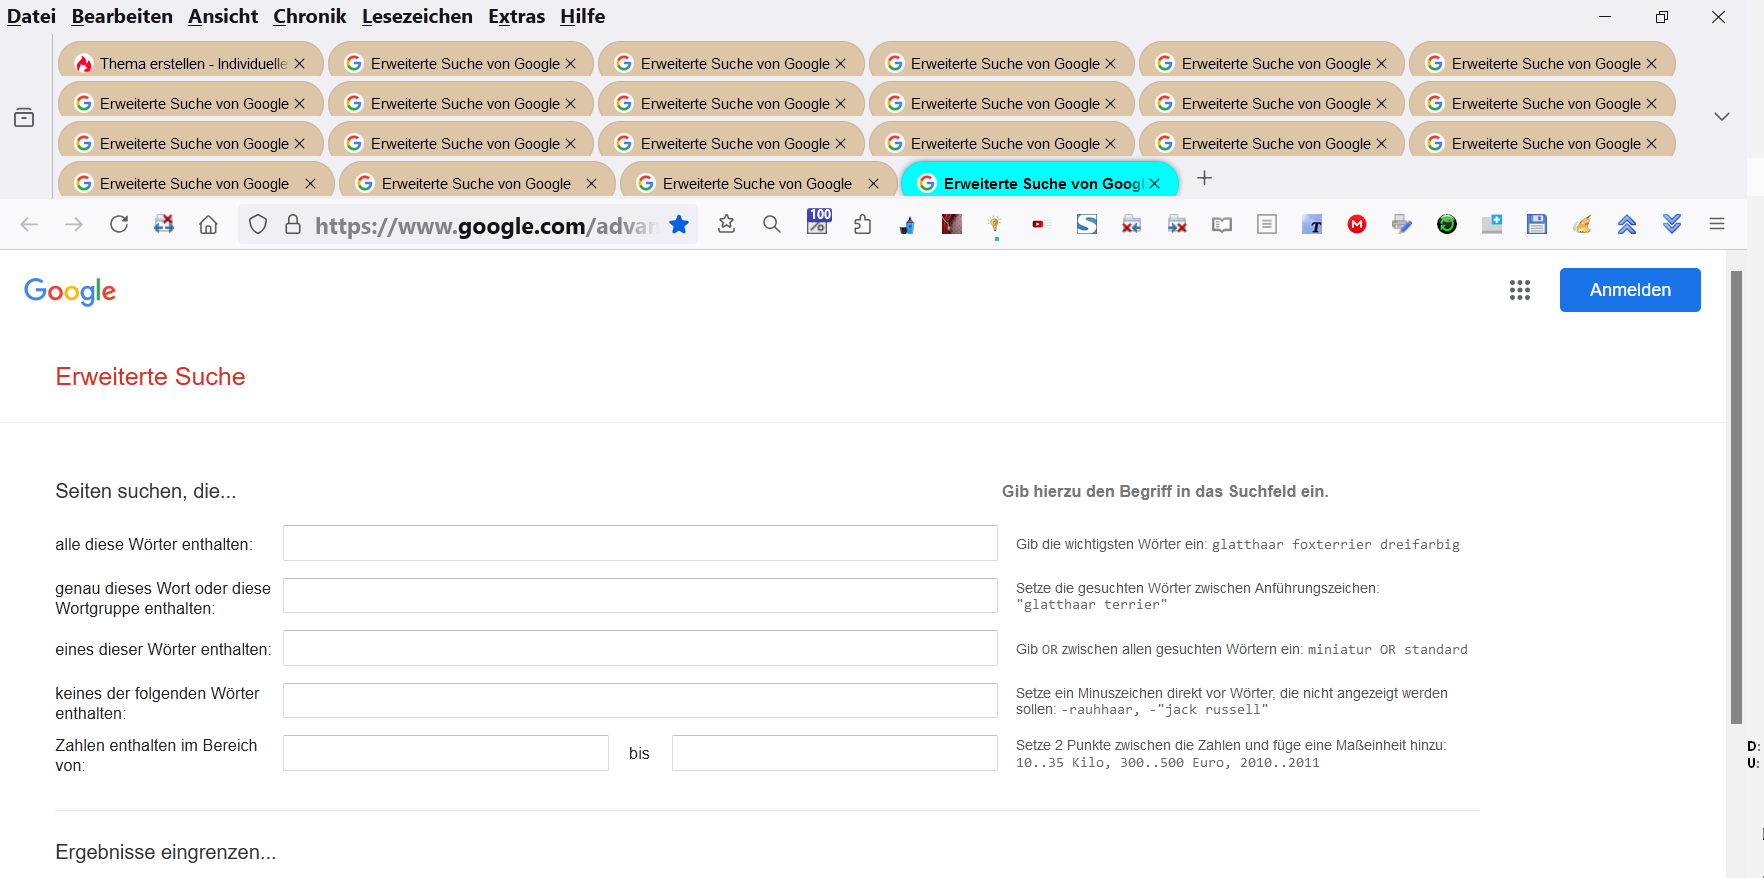This screenshot has height=878, width=1764.
Task: Click the lightbulb toolbar icon
Action: point(995,226)
